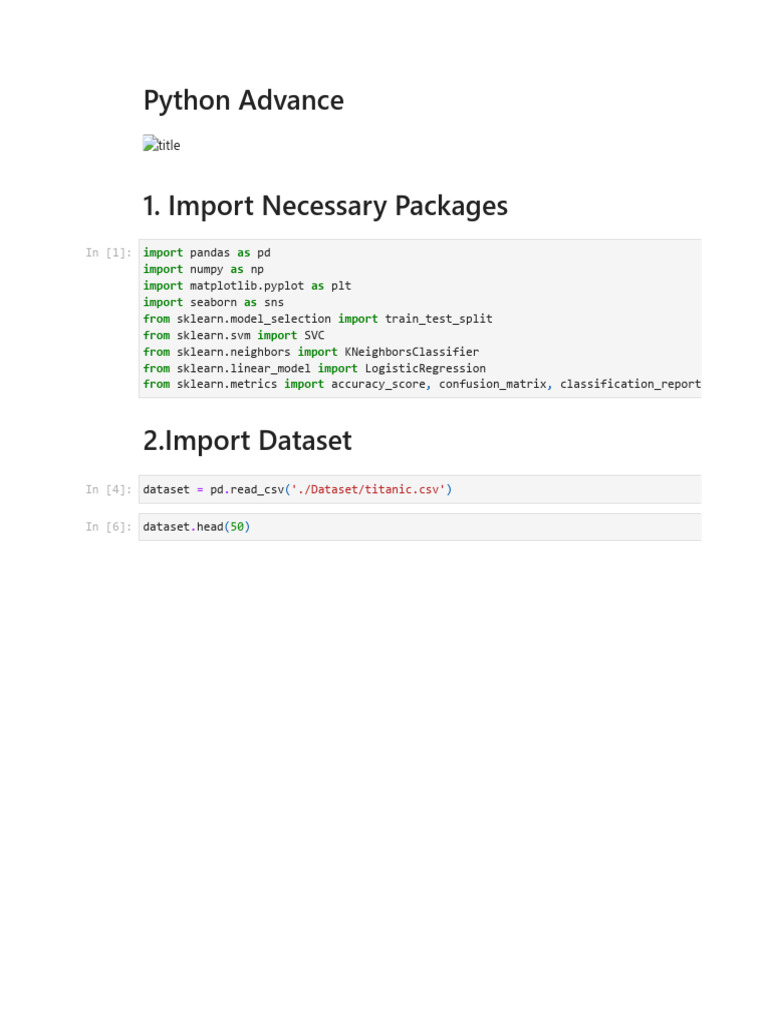Click the matplotlib.pyplot import line
This screenshot has width=768, height=1024.
coord(247,286)
